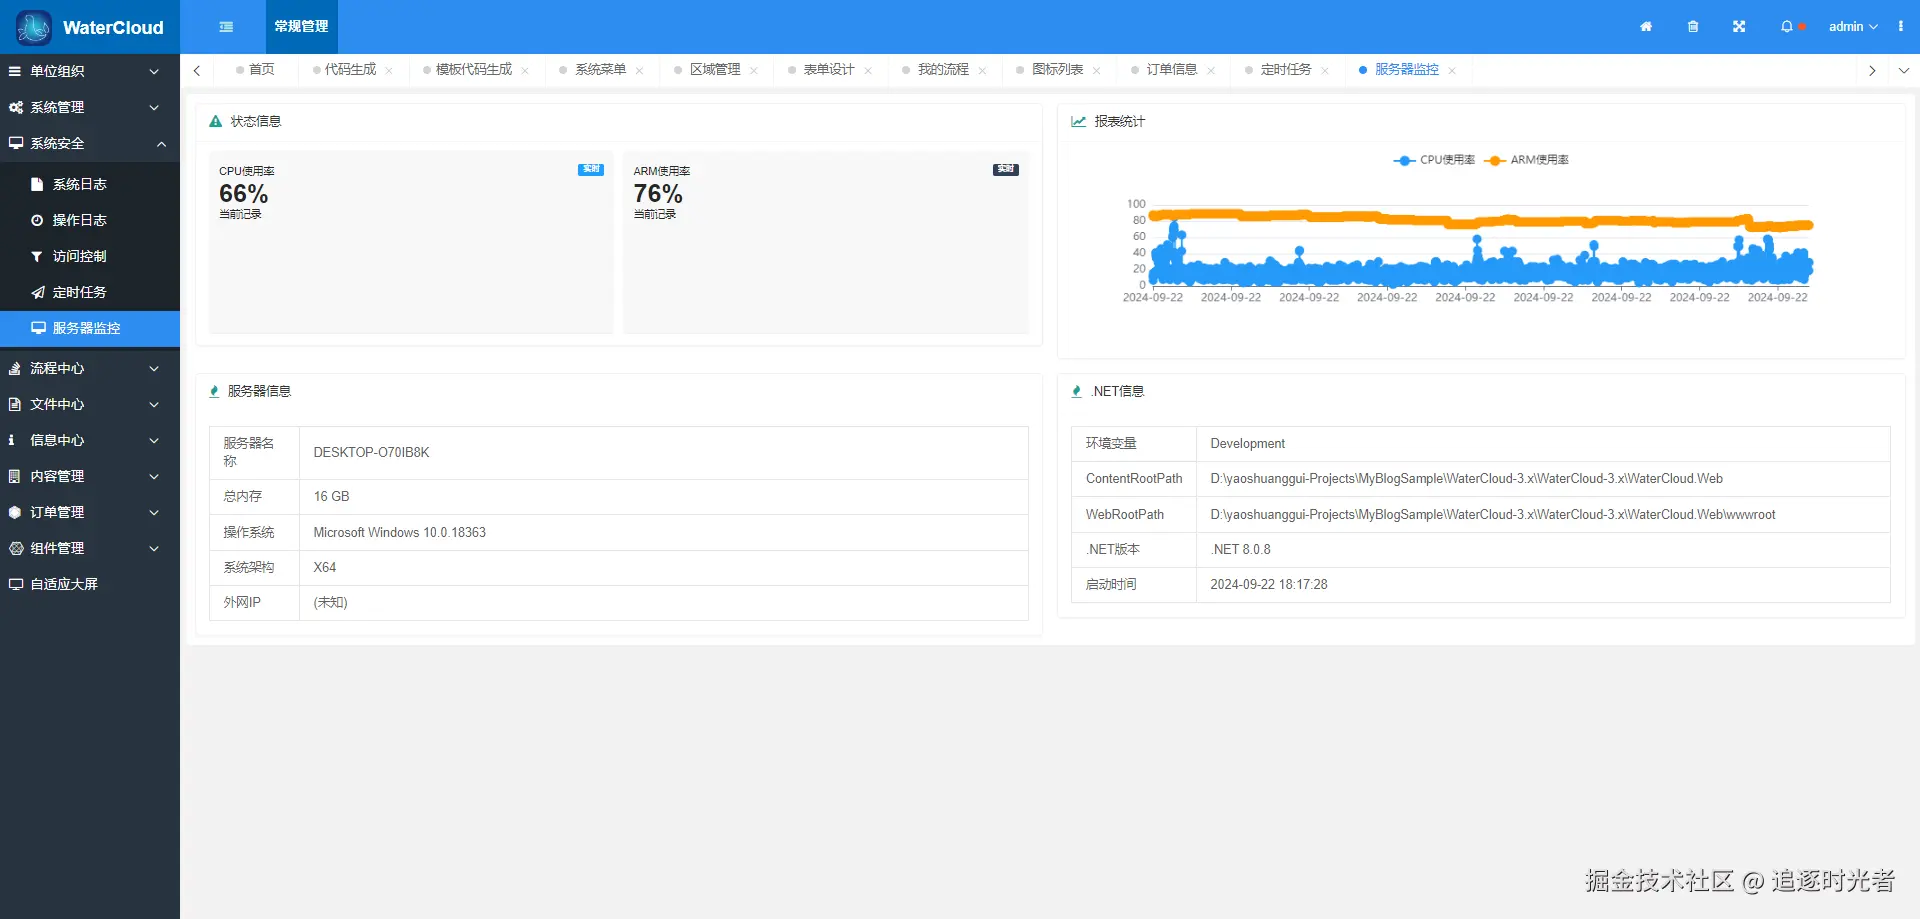1920x919 pixels.
Task: Click the 66% CPU usage value
Action: (244, 193)
